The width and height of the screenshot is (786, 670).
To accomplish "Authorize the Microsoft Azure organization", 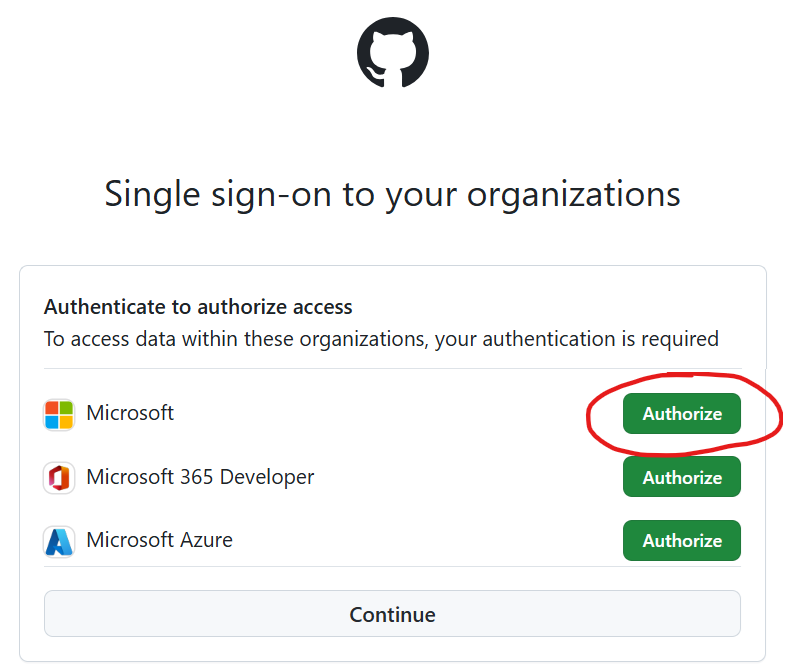I will point(681,541).
